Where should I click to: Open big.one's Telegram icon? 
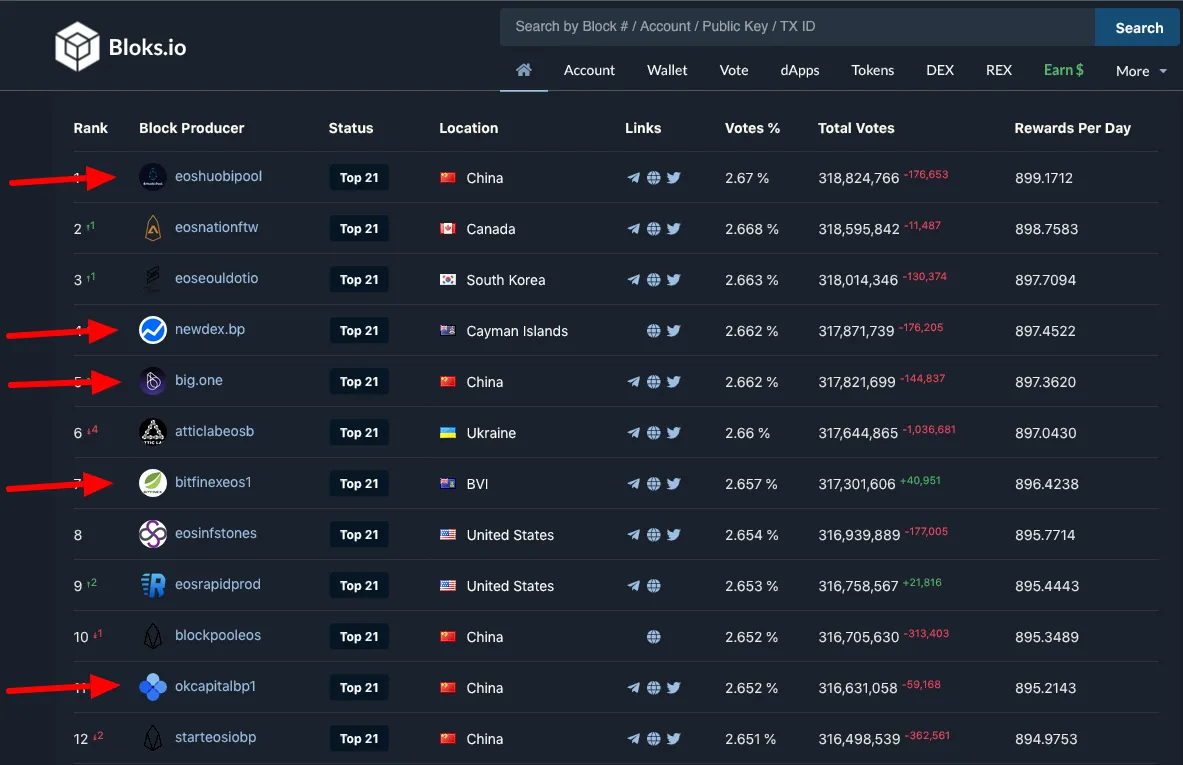[x=634, y=382]
